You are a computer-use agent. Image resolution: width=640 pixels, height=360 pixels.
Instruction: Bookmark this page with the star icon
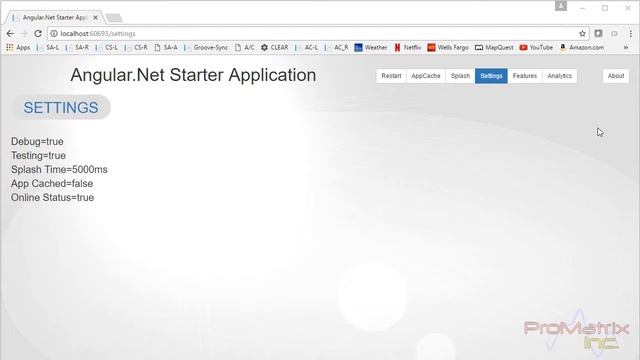point(582,33)
